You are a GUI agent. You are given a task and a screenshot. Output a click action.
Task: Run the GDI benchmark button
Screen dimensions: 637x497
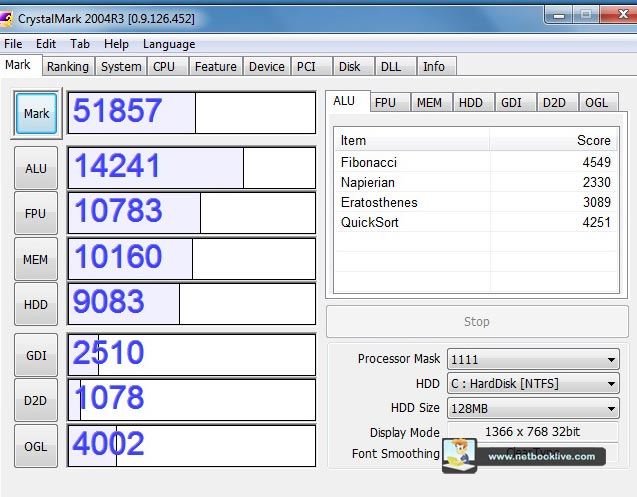(36, 355)
